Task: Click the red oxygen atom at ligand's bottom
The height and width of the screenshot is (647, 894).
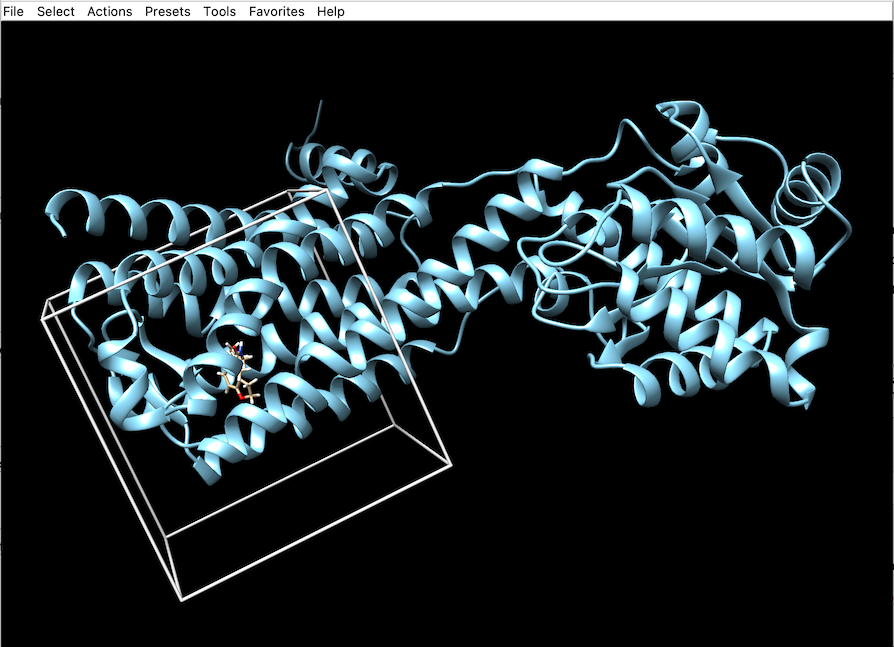Action: [x=240, y=394]
